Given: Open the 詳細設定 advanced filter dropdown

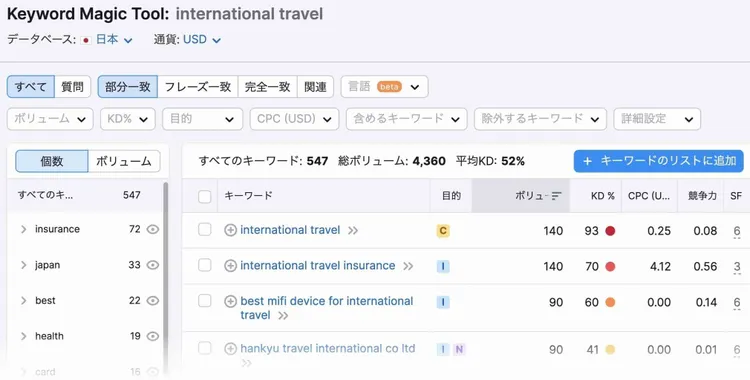Looking at the screenshot, I should pos(657,119).
